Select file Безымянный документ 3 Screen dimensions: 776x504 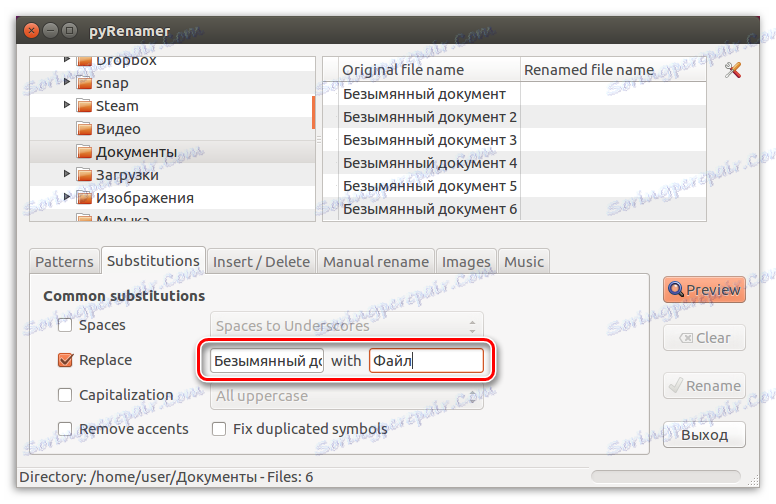click(x=515, y=140)
